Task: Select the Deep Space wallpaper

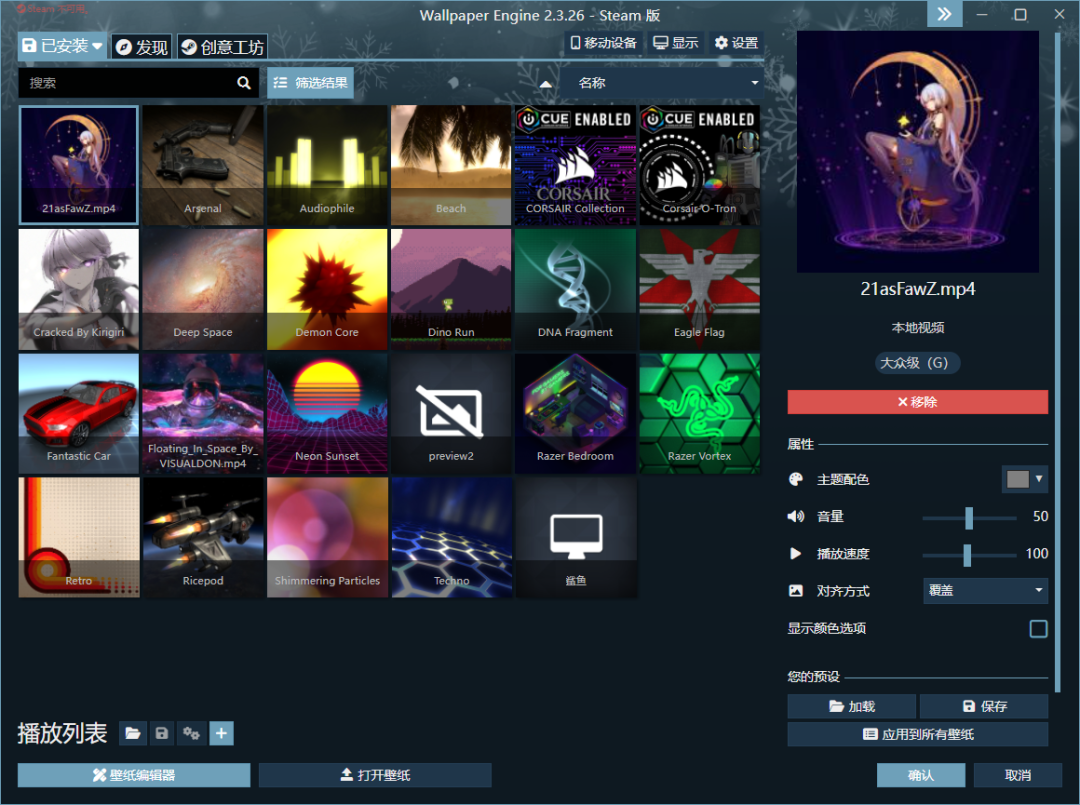Action: pyautogui.click(x=203, y=289)
